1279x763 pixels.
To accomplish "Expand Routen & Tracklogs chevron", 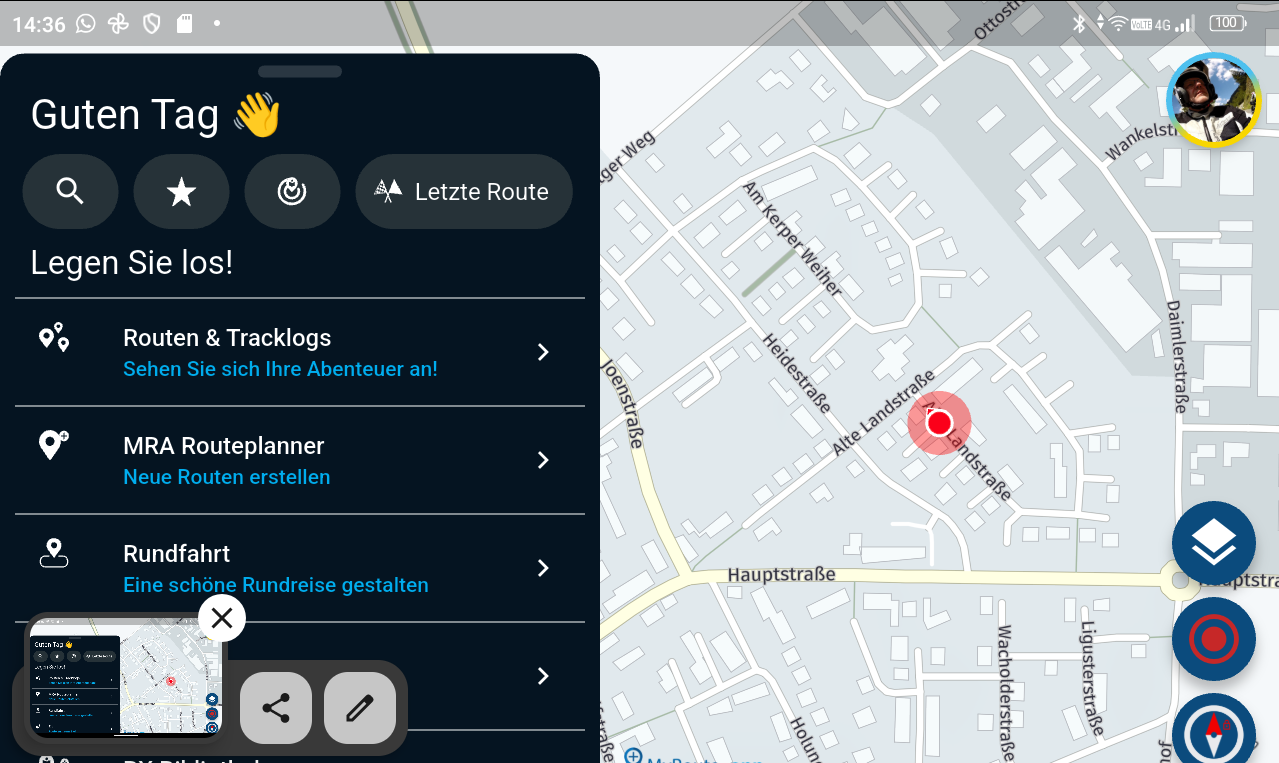I will 543,352.
